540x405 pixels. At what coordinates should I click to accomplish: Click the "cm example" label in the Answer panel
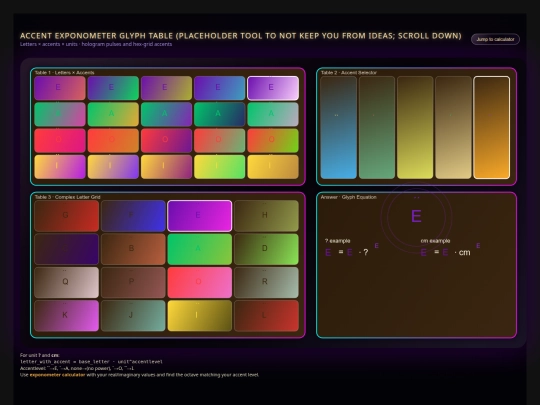435,241
